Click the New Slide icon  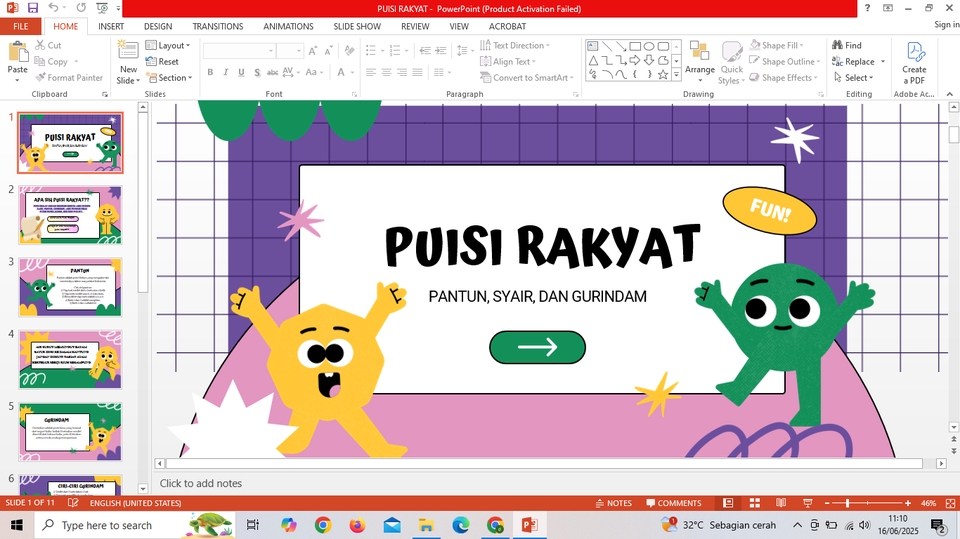click(x=128, y=51)
